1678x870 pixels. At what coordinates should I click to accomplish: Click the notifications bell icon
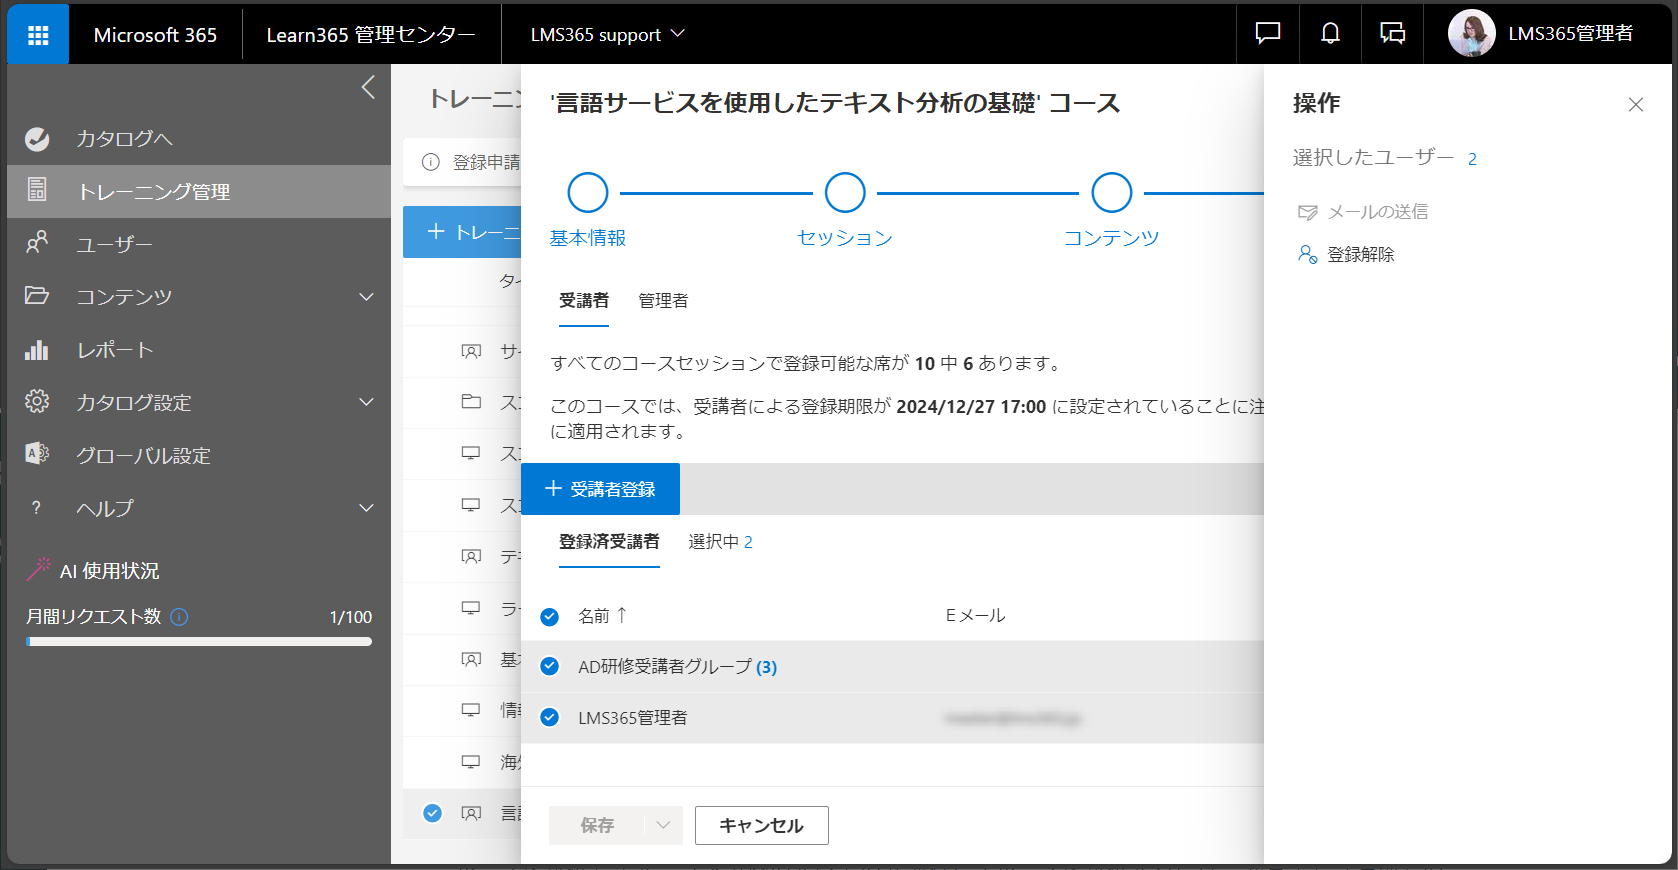click(1330, 34)
